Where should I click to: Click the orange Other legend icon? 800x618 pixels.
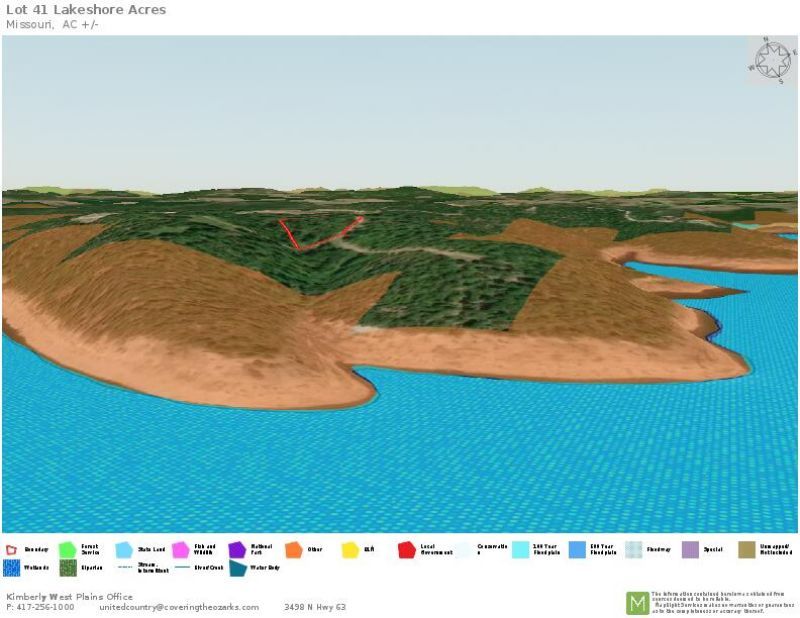(293, 550)
